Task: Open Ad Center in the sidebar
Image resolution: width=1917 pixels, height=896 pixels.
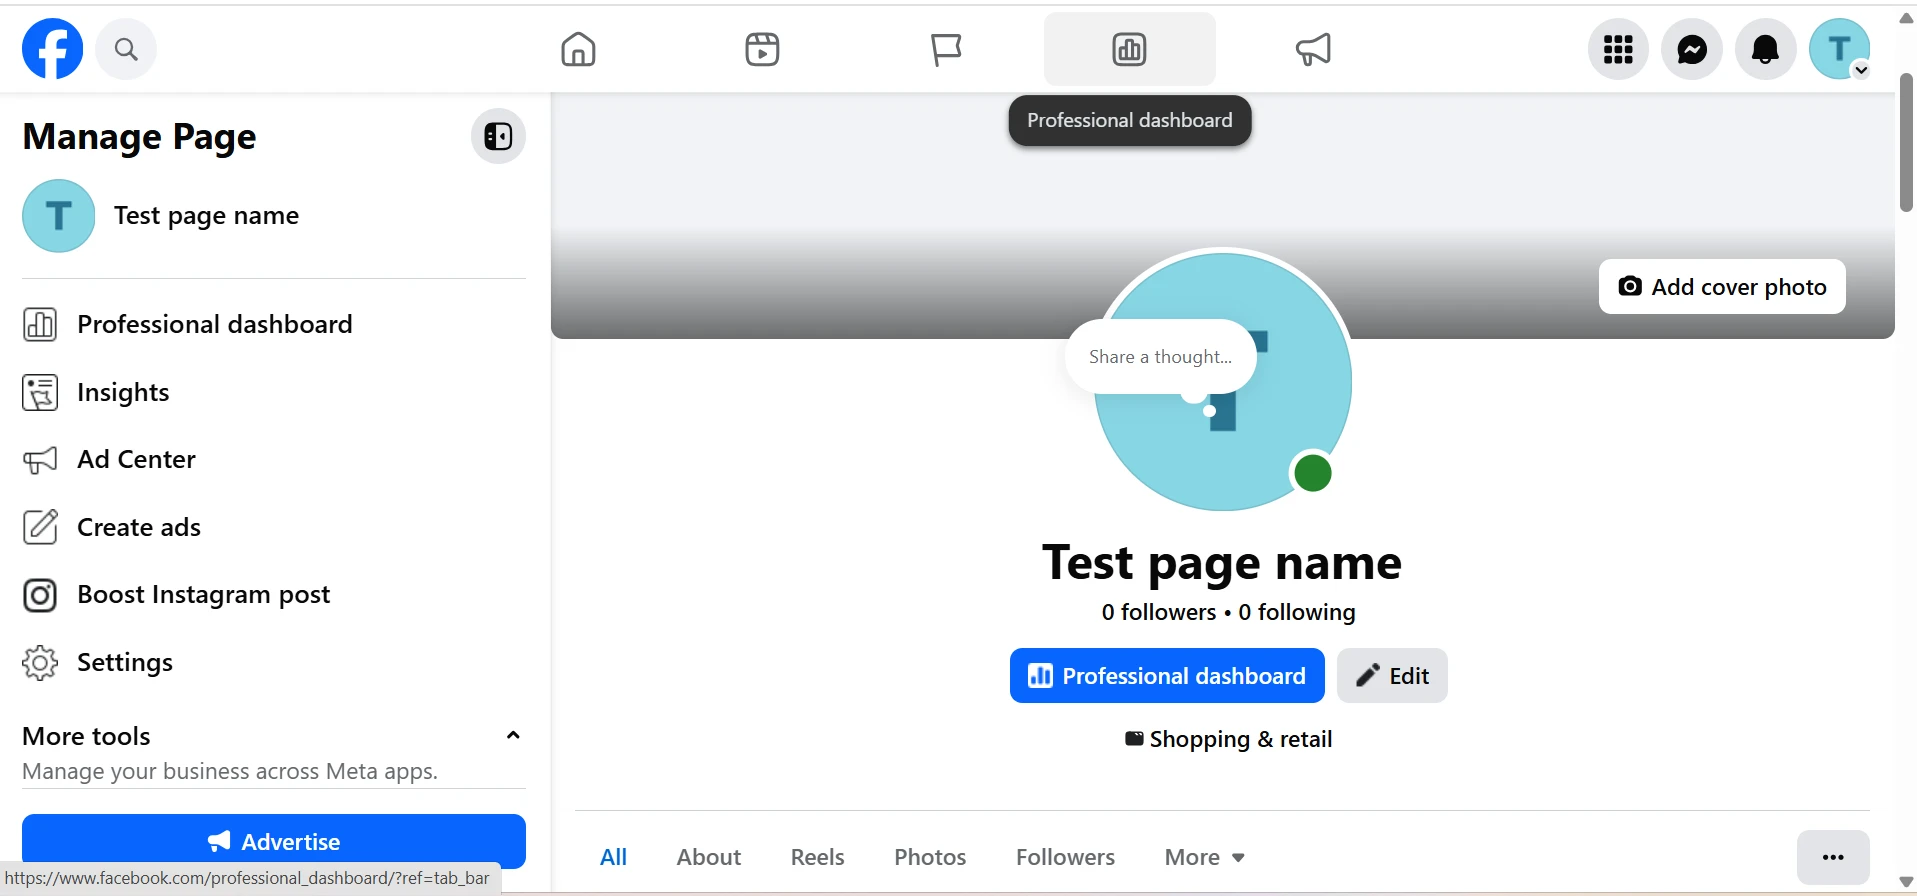Action: tap(273, 459)
